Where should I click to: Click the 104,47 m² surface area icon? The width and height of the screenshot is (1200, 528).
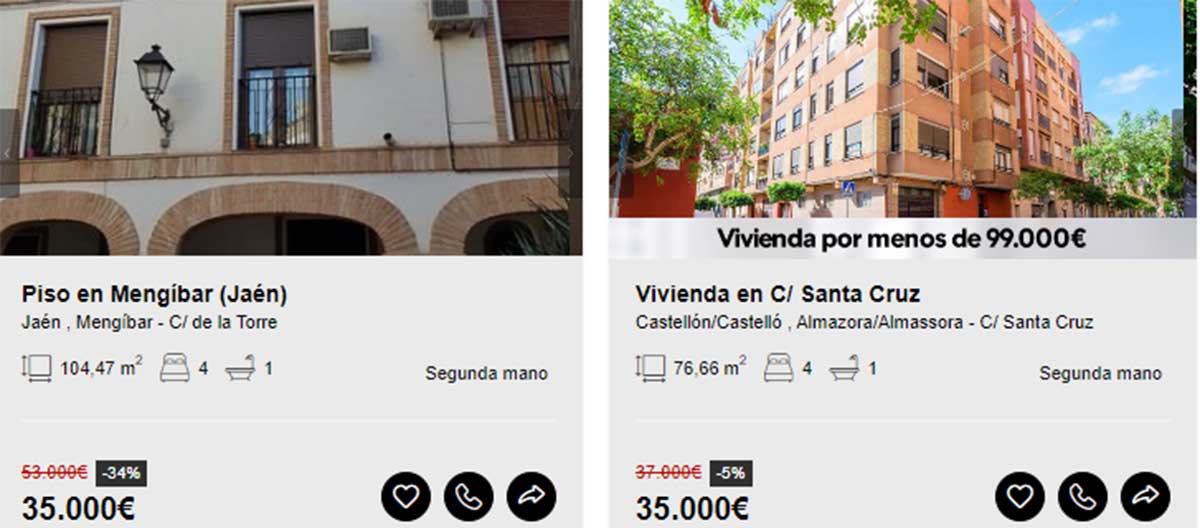point(37,368)
